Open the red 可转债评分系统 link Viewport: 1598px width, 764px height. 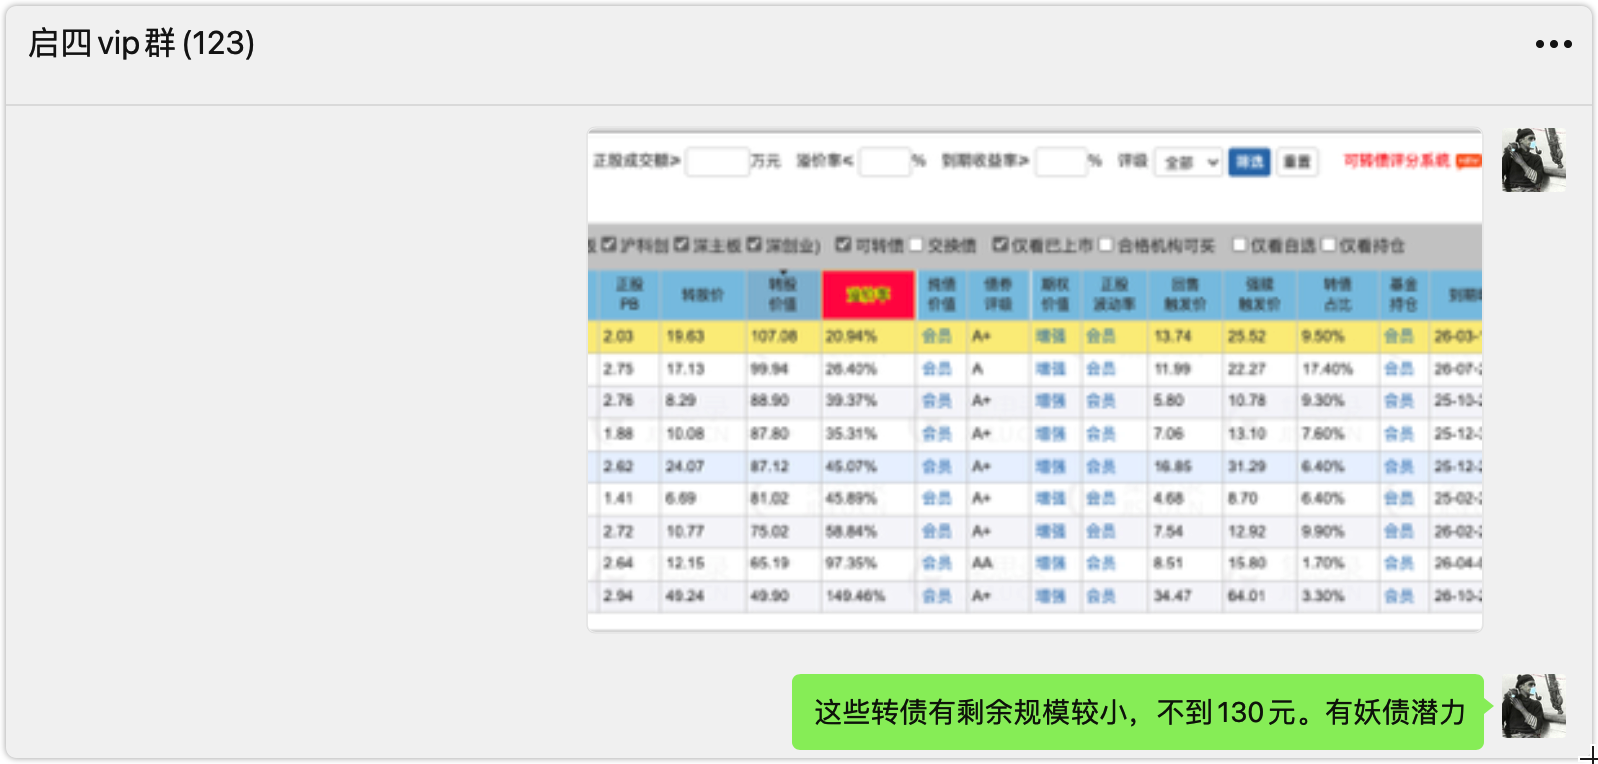(1396, 161)
